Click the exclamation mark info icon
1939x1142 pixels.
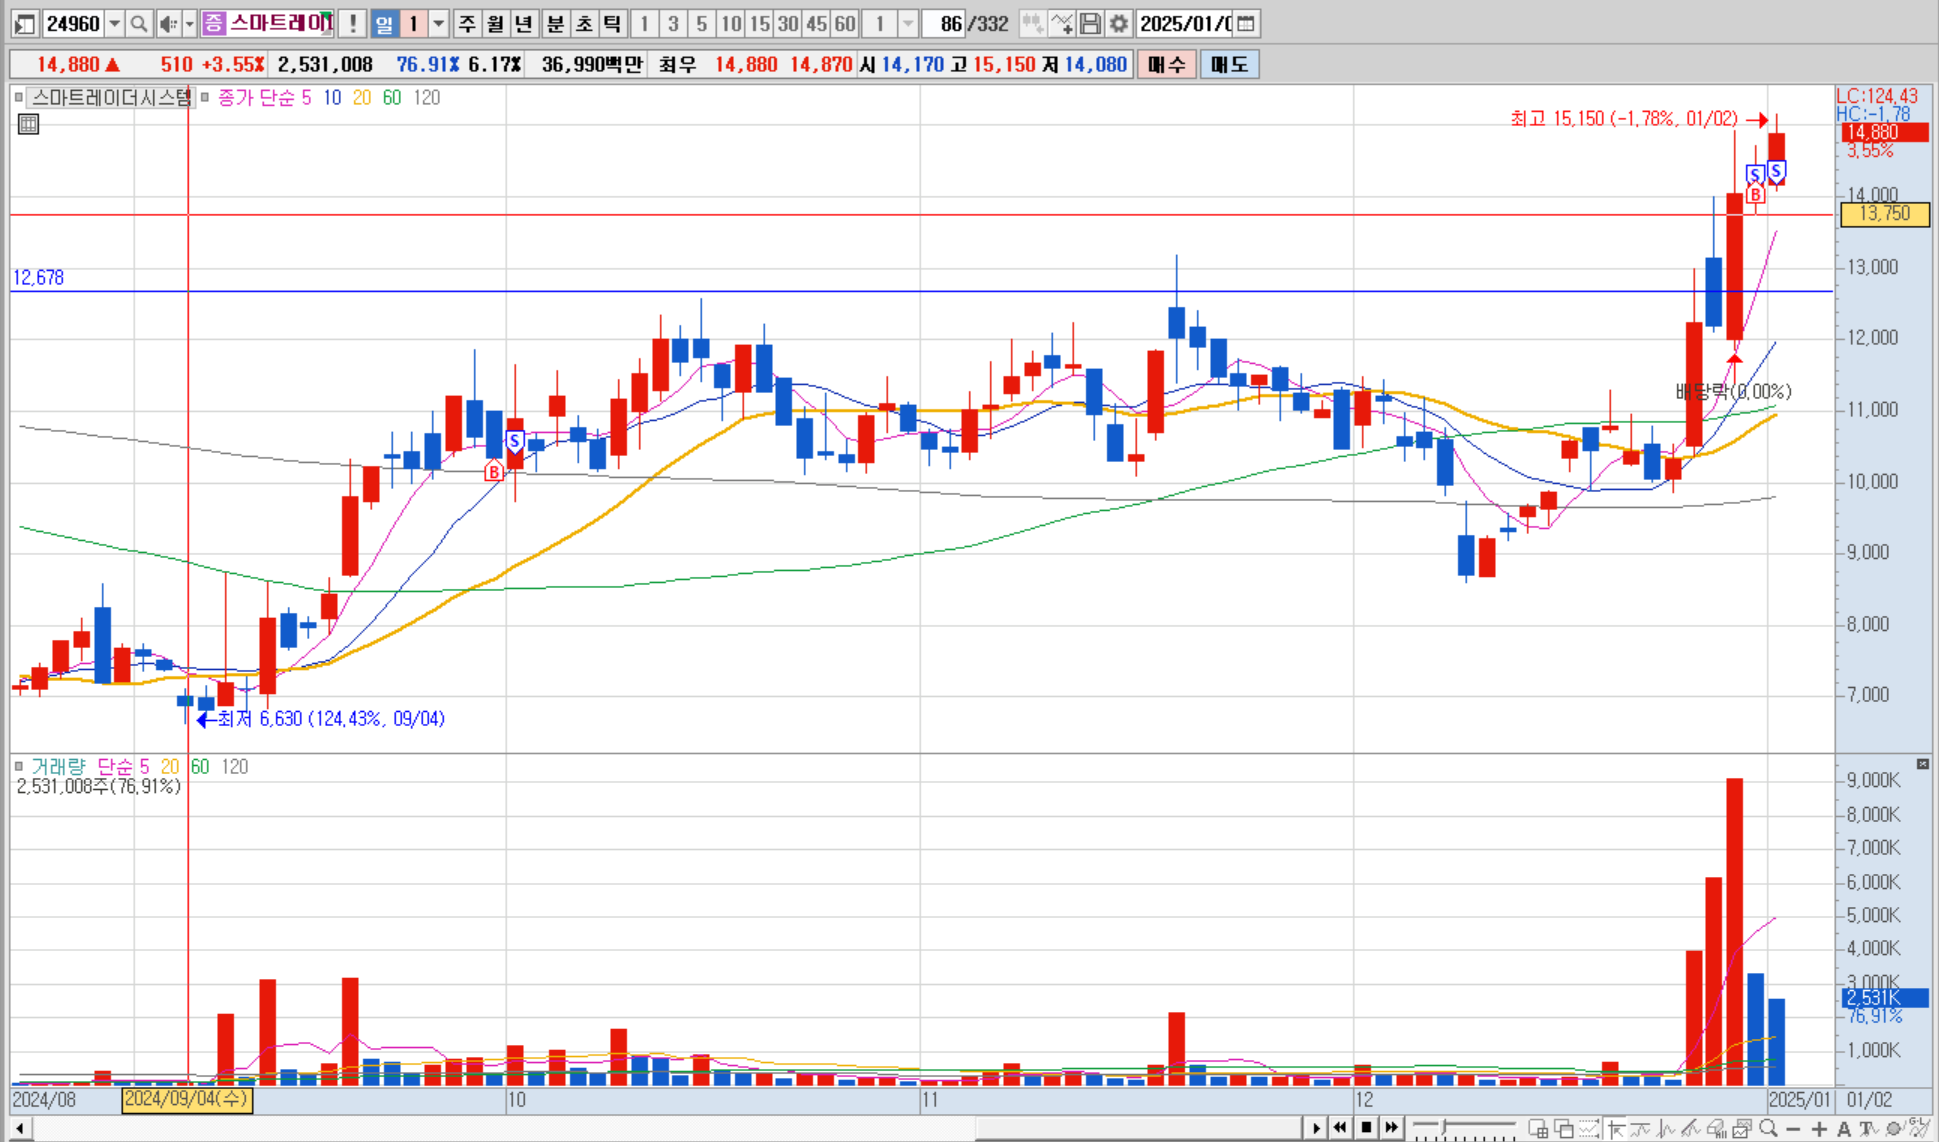[x=352, y=23]
